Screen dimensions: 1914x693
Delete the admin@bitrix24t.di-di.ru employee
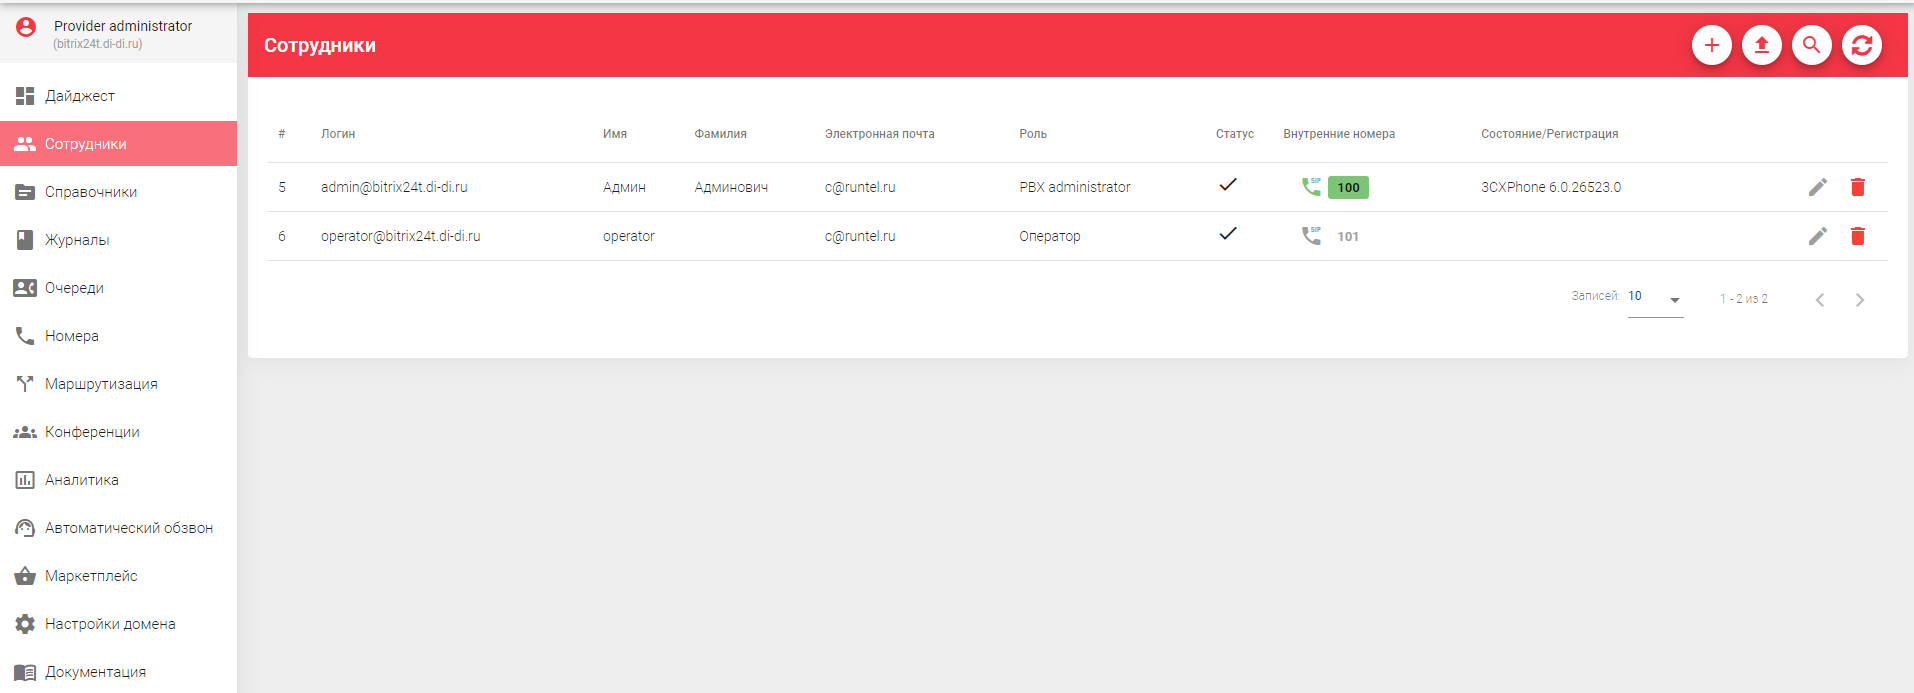pos(1857,187)
